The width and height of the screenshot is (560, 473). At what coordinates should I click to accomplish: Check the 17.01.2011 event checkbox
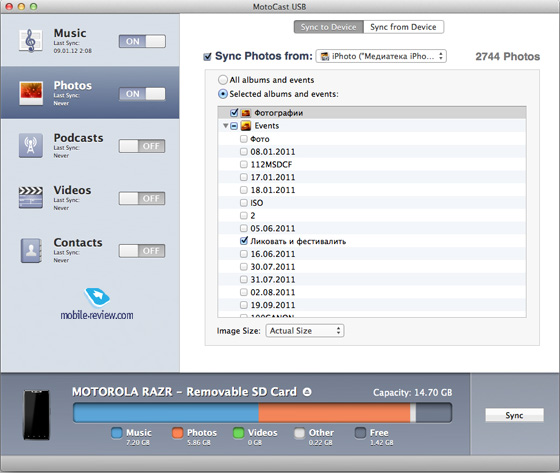[244, 177]
